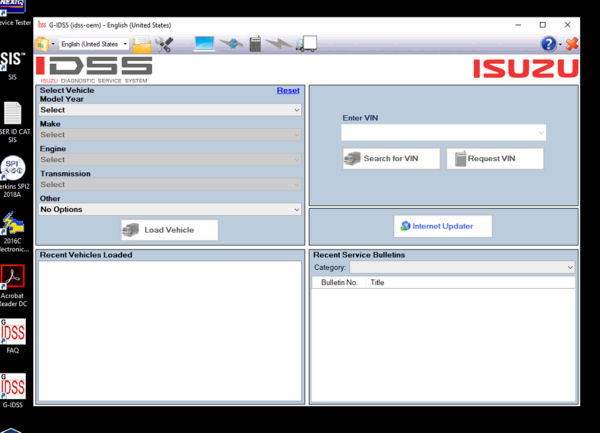Select the 2016C Electronic desktop icon
This screenshot has width=600, height=433.
coord(13,232)
